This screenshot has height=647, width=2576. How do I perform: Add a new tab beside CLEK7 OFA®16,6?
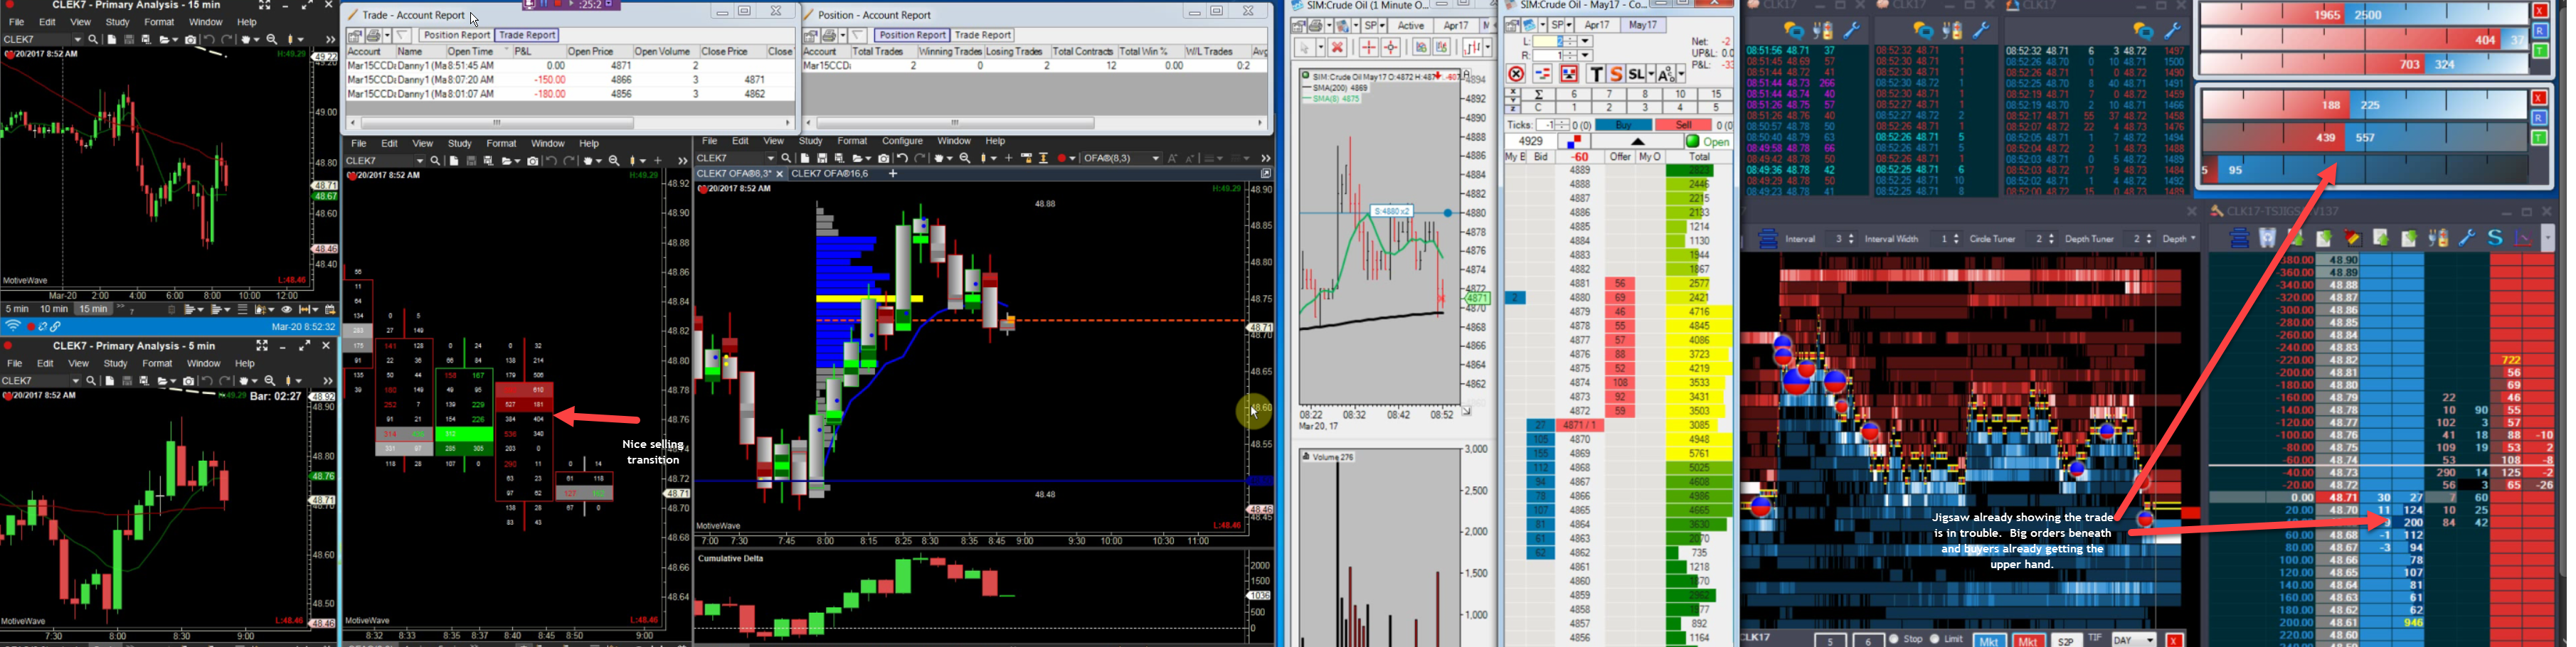[x=893, y=174]
